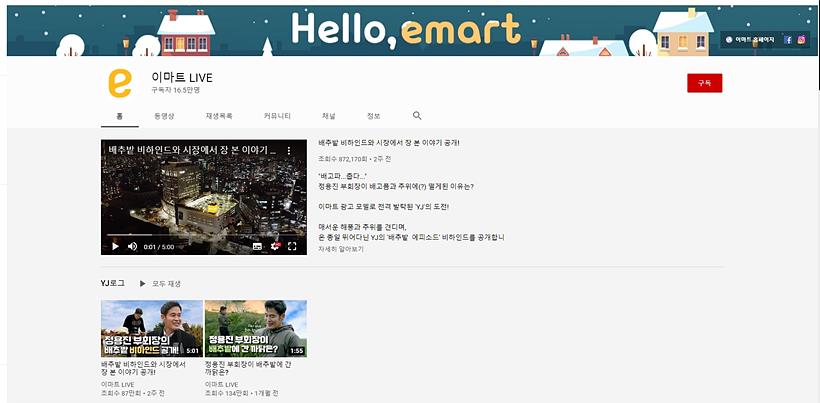Viewport: 820px width, 403px height.
Task: Open the 1:55 배추밭에 간 까닭은 thumbnail
Action: point(256,328)
